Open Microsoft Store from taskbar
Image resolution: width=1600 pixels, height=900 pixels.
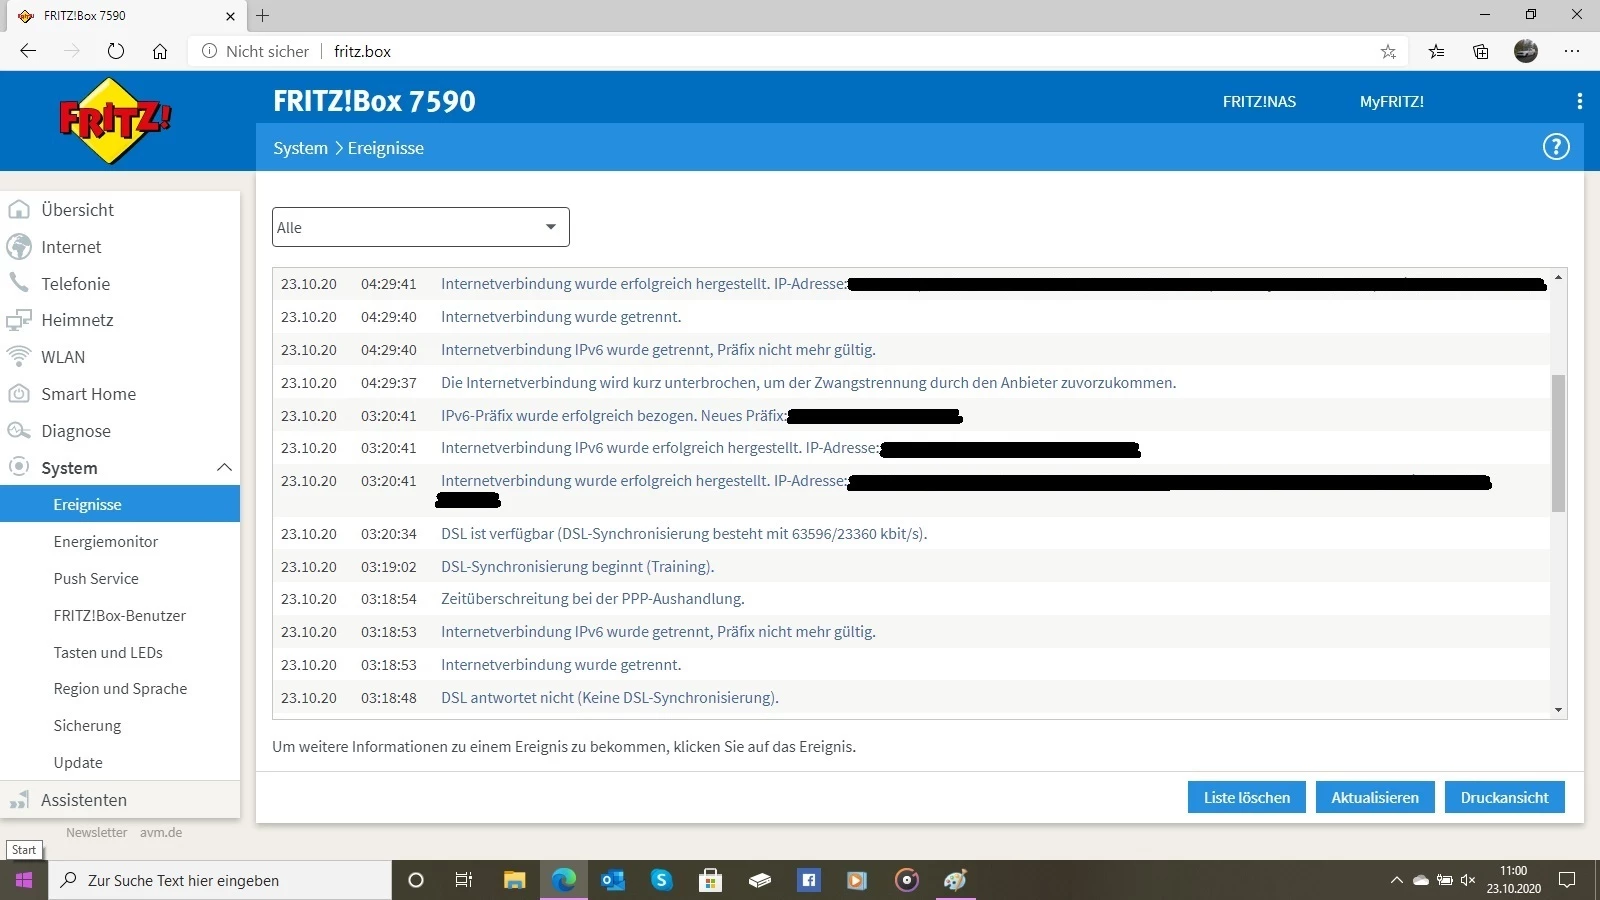[710, 880]
